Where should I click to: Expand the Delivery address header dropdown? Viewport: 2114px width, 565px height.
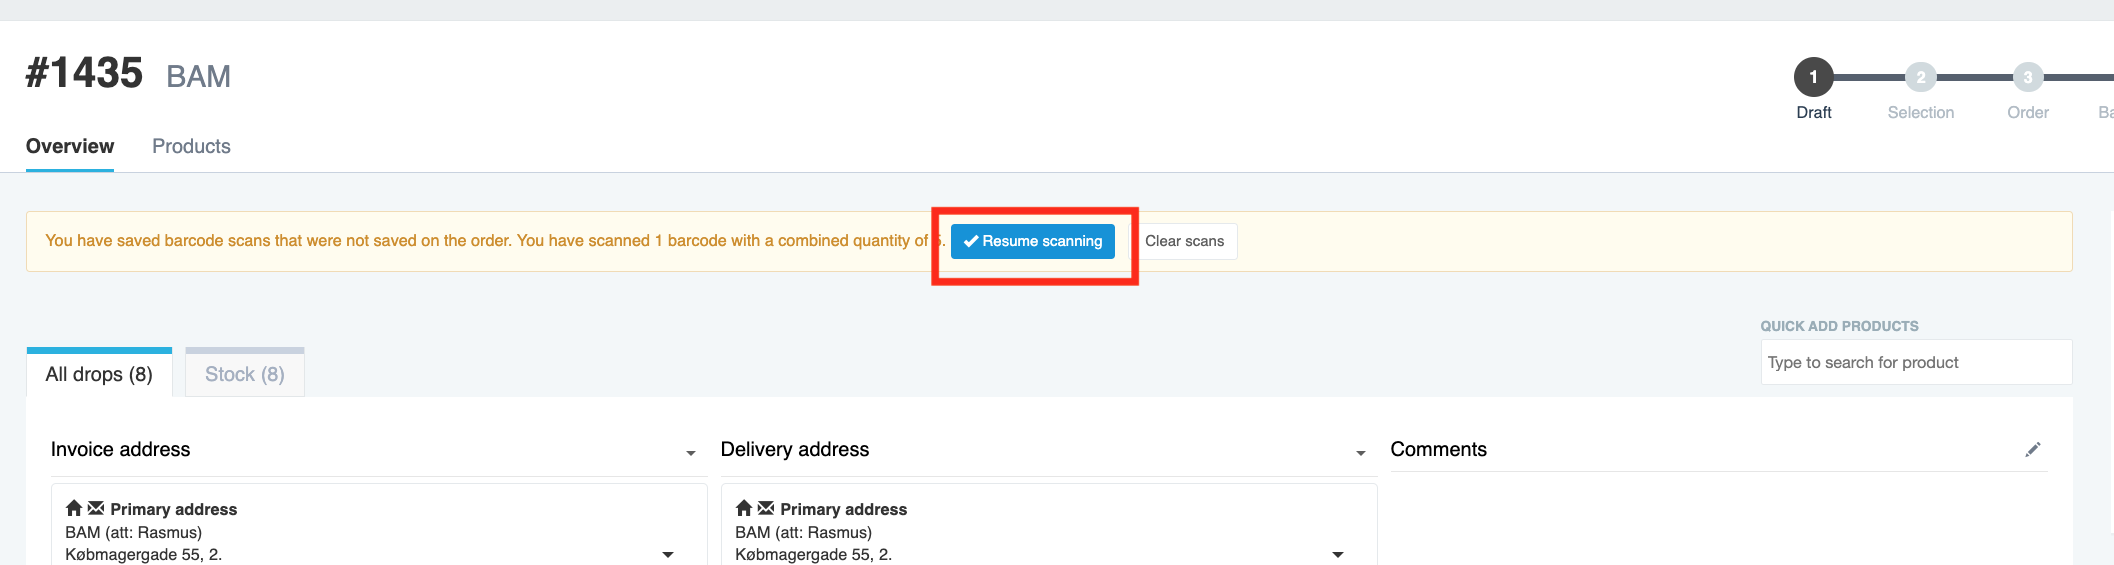1360,453
